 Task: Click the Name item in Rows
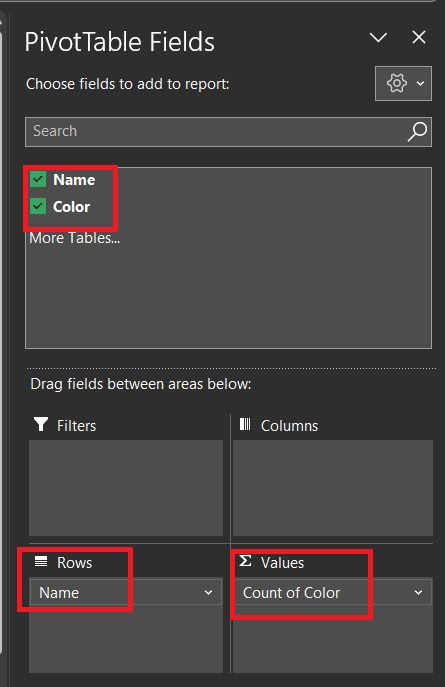tap(126, 592)
